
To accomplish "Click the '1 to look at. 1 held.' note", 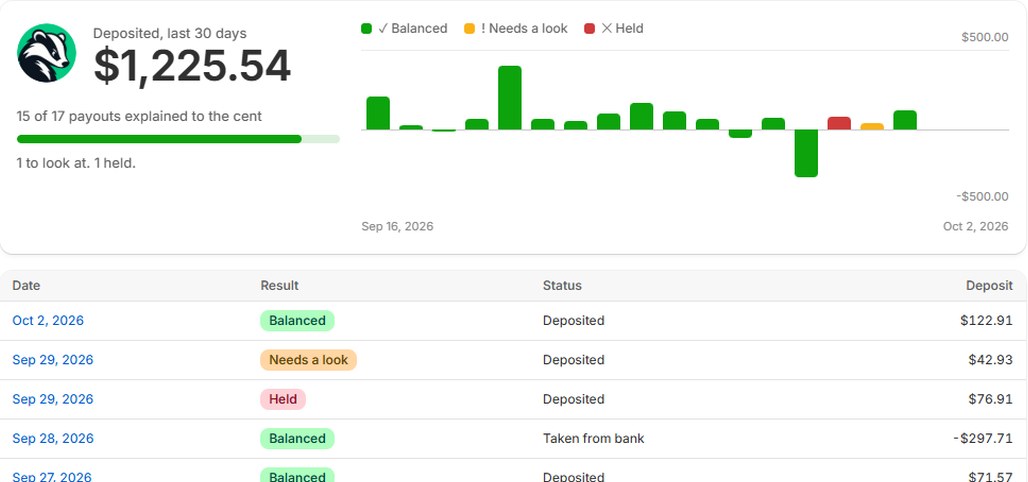I will [x=76, y=163].
